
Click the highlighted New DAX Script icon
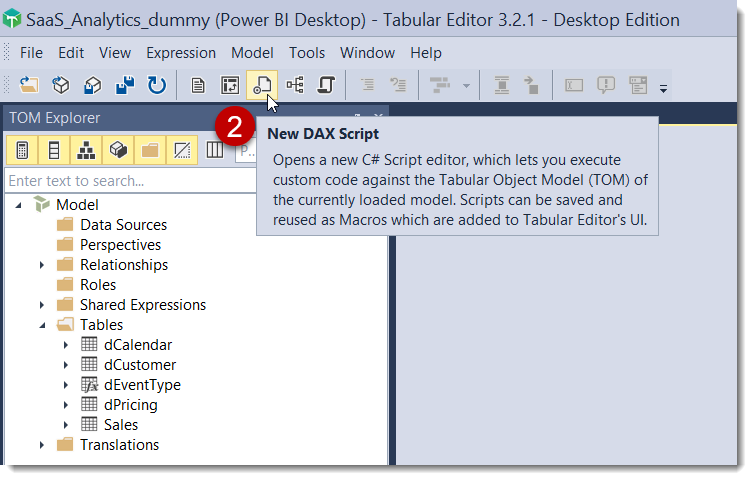click(262, 85)
